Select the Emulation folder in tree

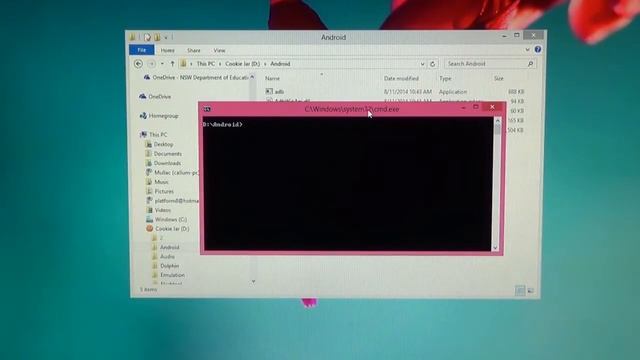pyautogui.click(x=172, y=275)
